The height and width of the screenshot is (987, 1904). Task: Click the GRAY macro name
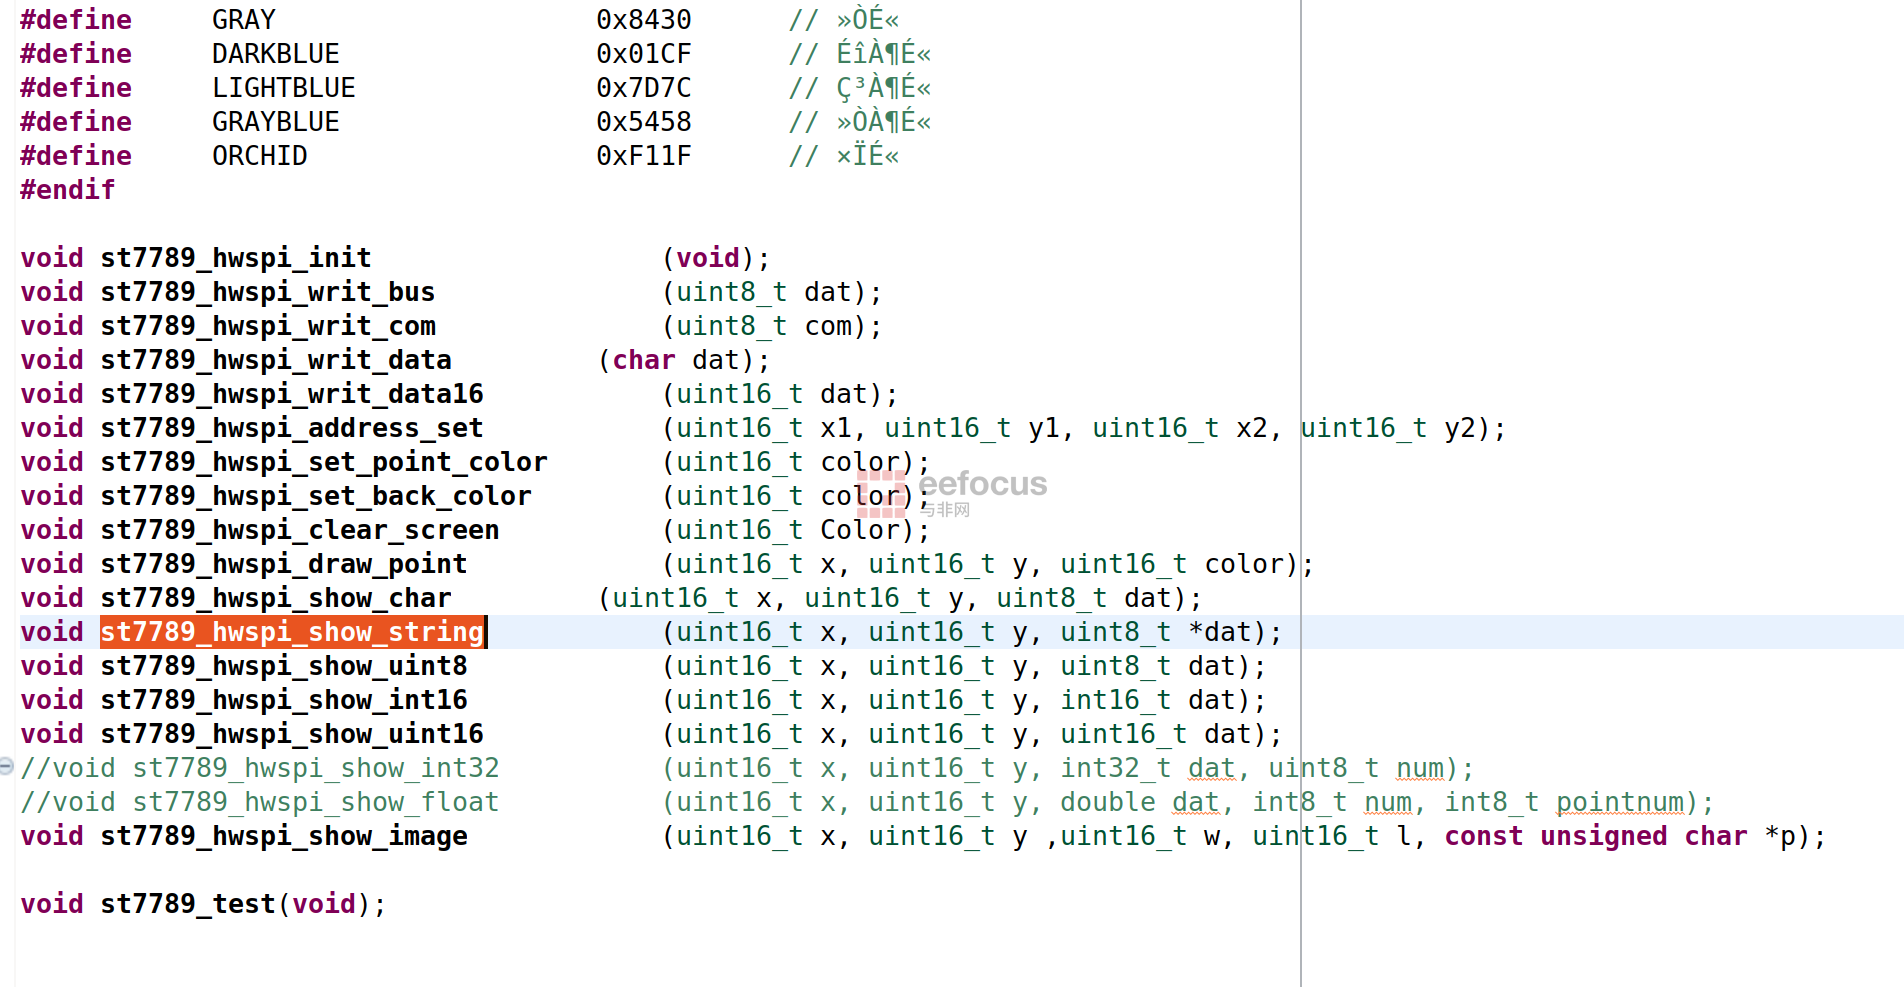tap(244, 20)
